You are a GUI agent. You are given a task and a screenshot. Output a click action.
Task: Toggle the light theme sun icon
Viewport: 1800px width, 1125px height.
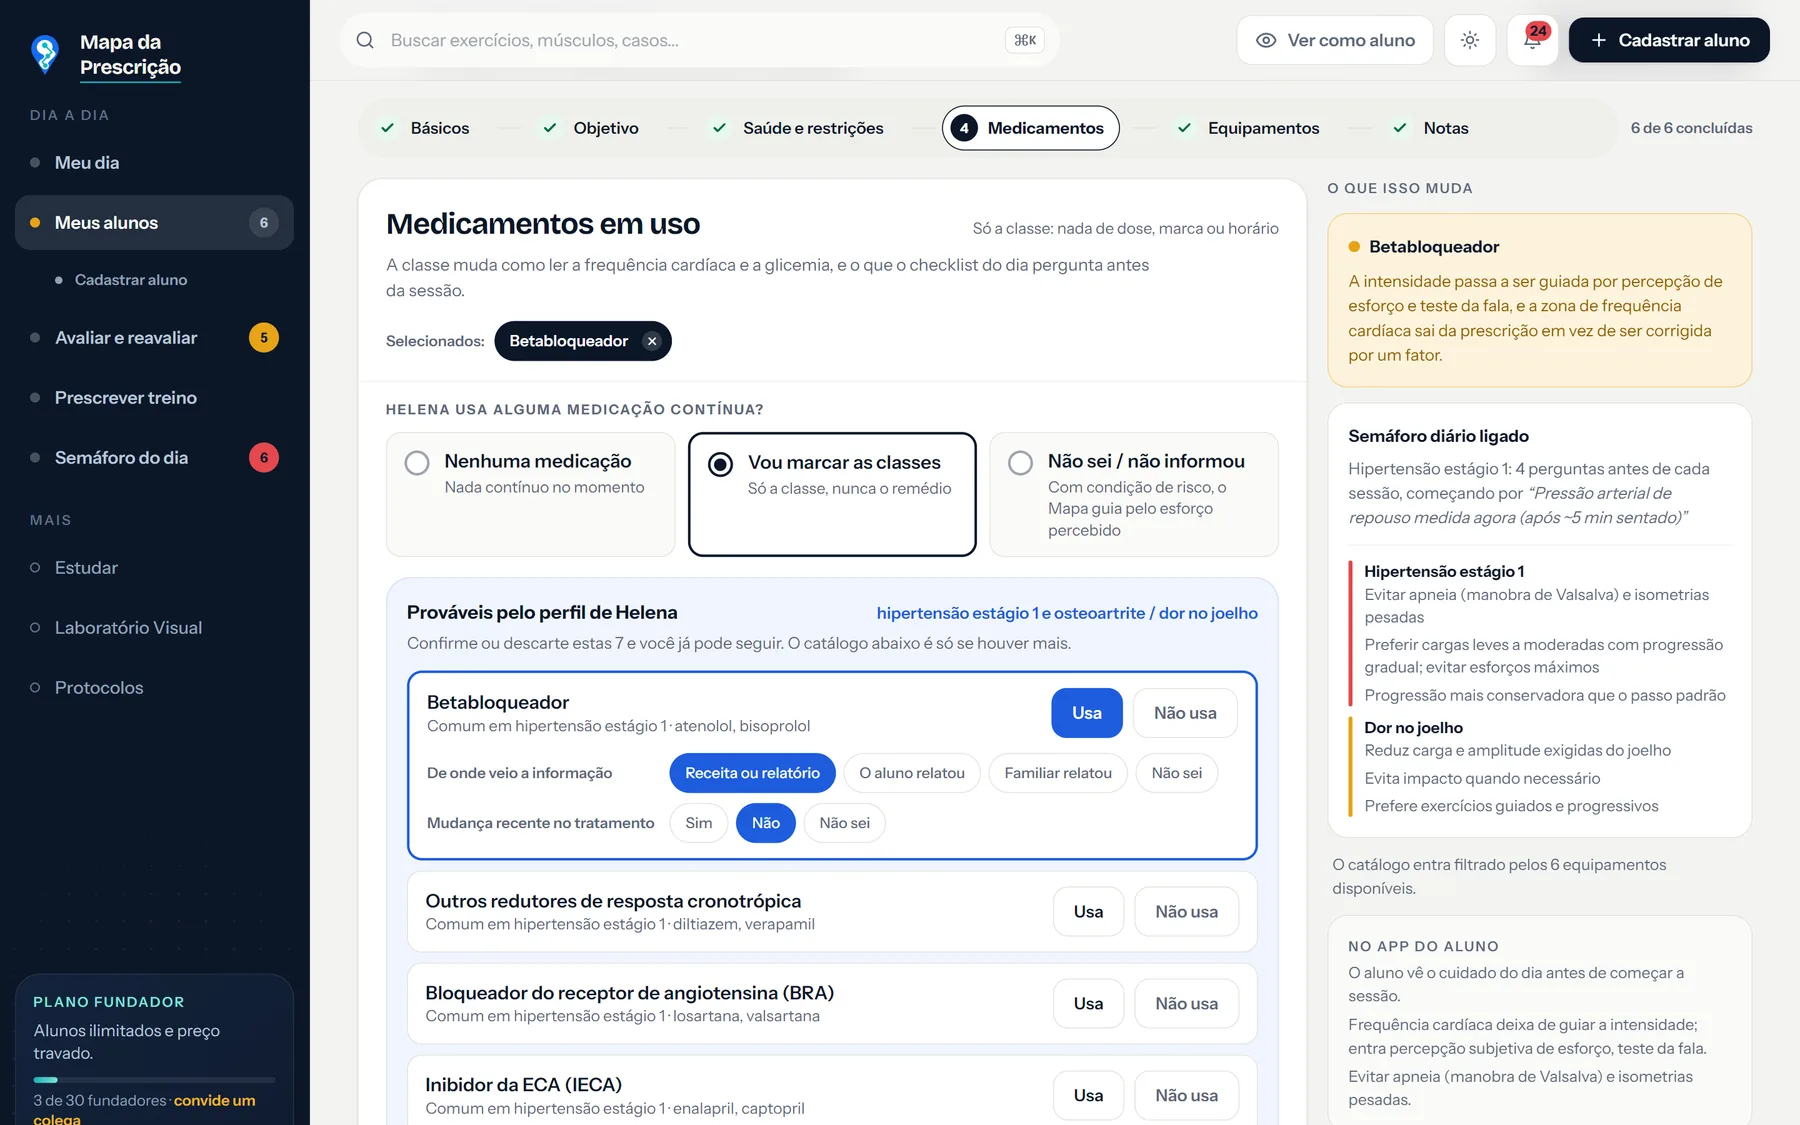point(1470,40)
